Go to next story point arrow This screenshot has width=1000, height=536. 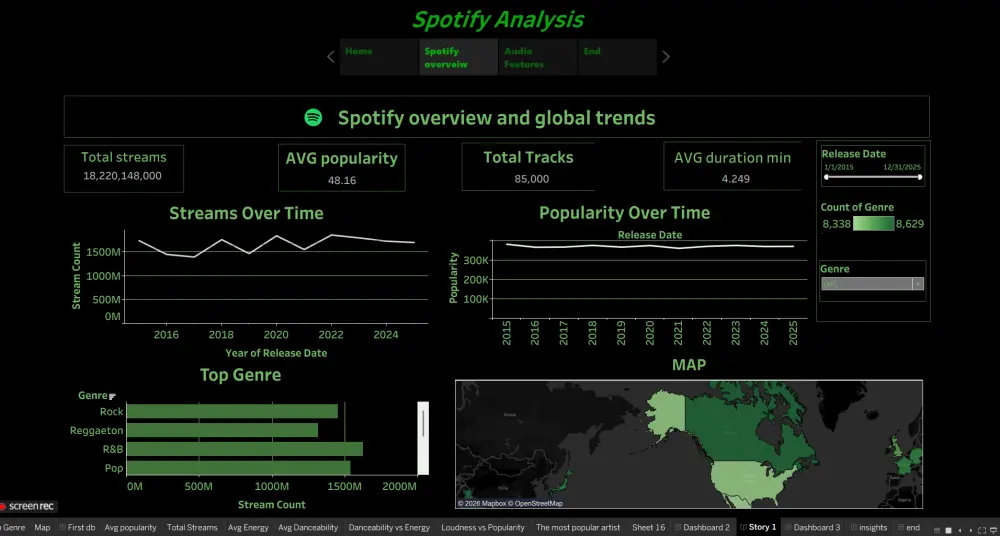(666, 57)
